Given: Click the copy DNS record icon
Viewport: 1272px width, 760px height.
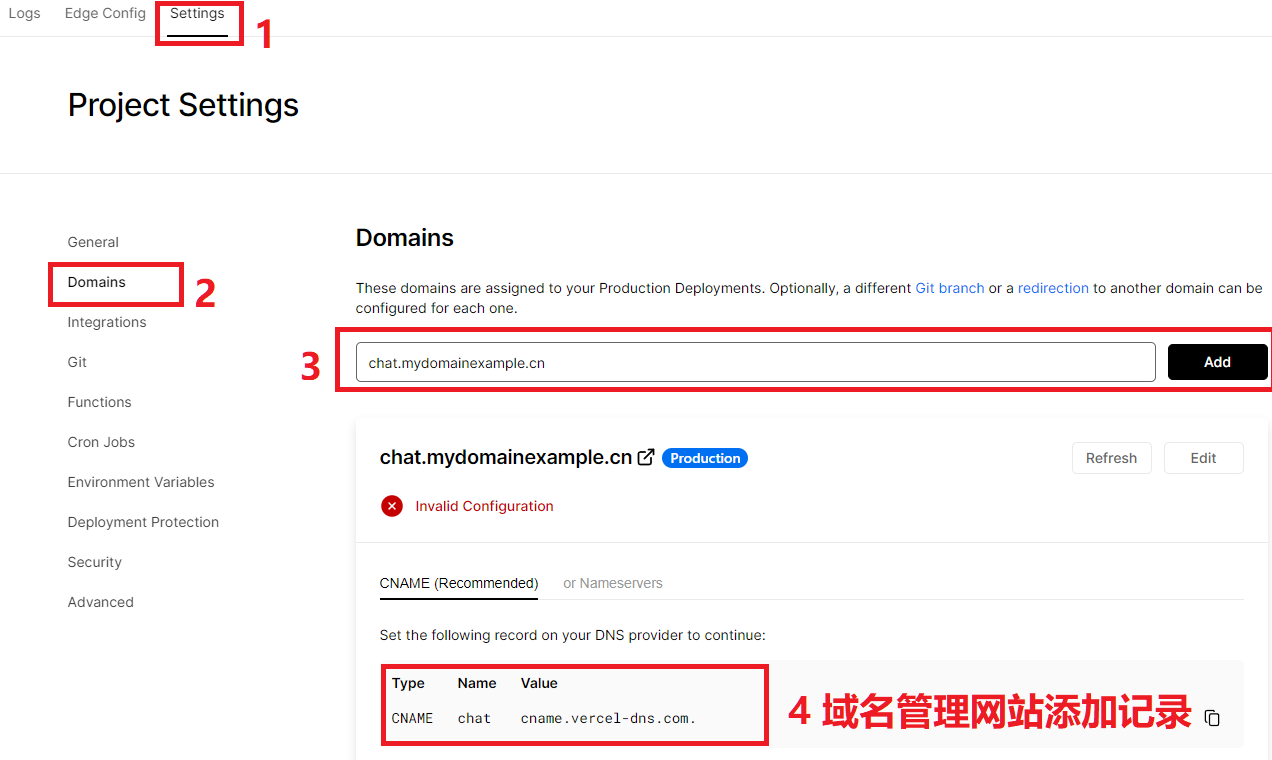Looking at the screenshot, I should [x=1212, y=718].
